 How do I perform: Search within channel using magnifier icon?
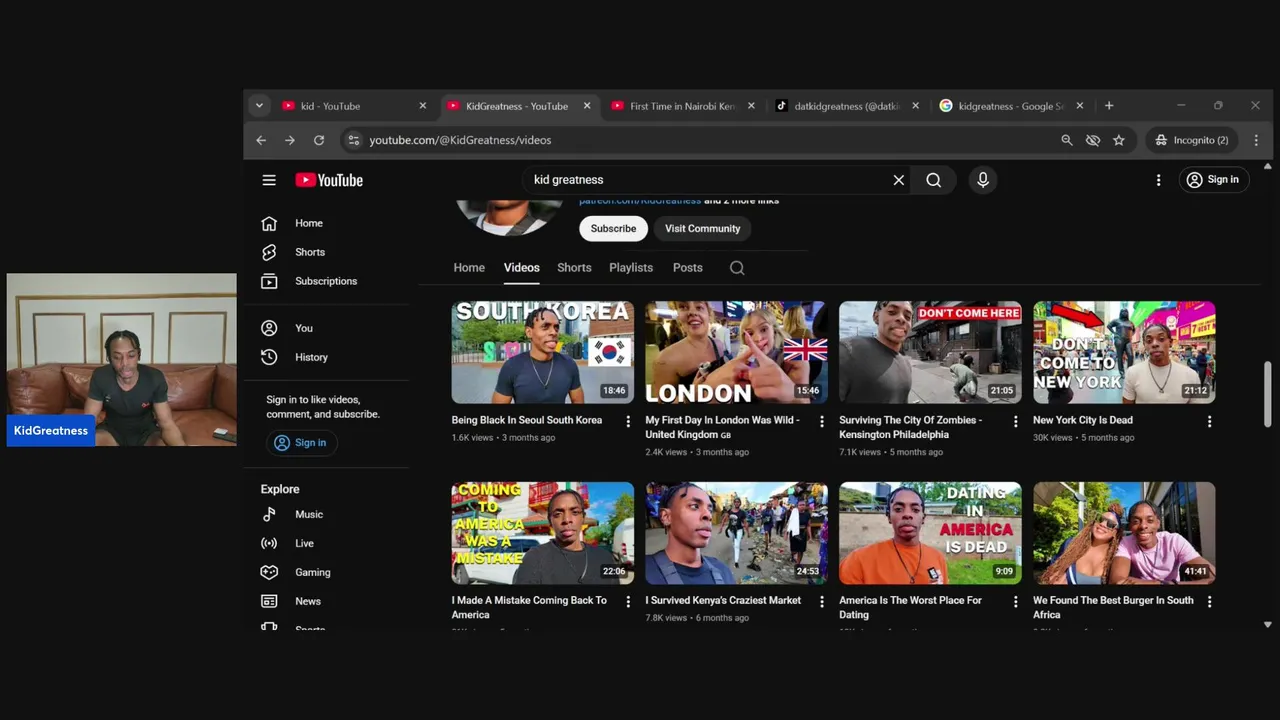coord(737,268)
